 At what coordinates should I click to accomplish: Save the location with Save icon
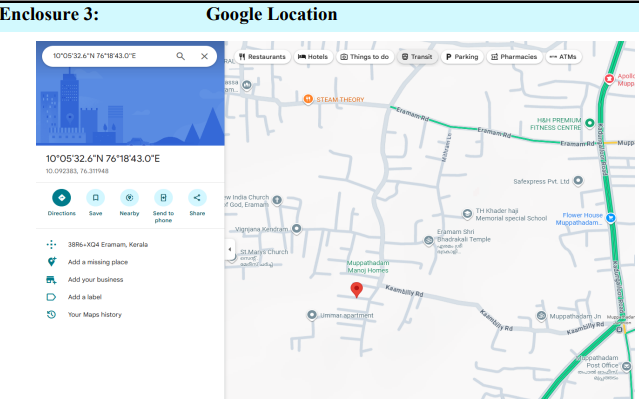95,198
